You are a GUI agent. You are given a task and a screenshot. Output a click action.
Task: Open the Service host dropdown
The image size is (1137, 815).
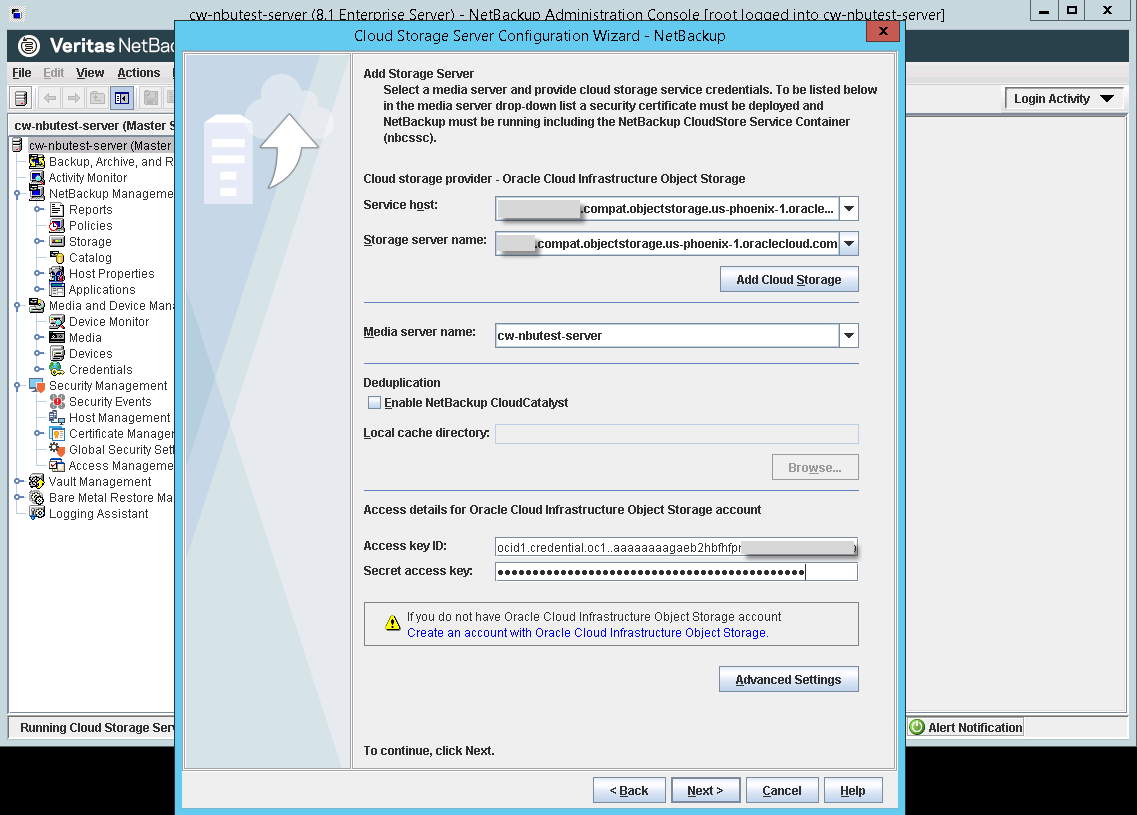[x=848, y=208]
